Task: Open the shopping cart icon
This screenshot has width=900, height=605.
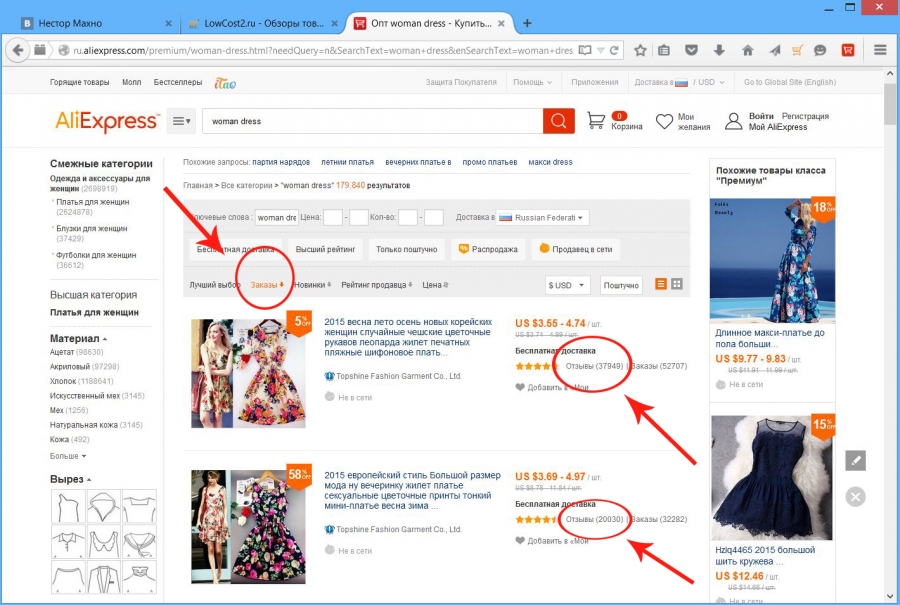Action: 596,121
